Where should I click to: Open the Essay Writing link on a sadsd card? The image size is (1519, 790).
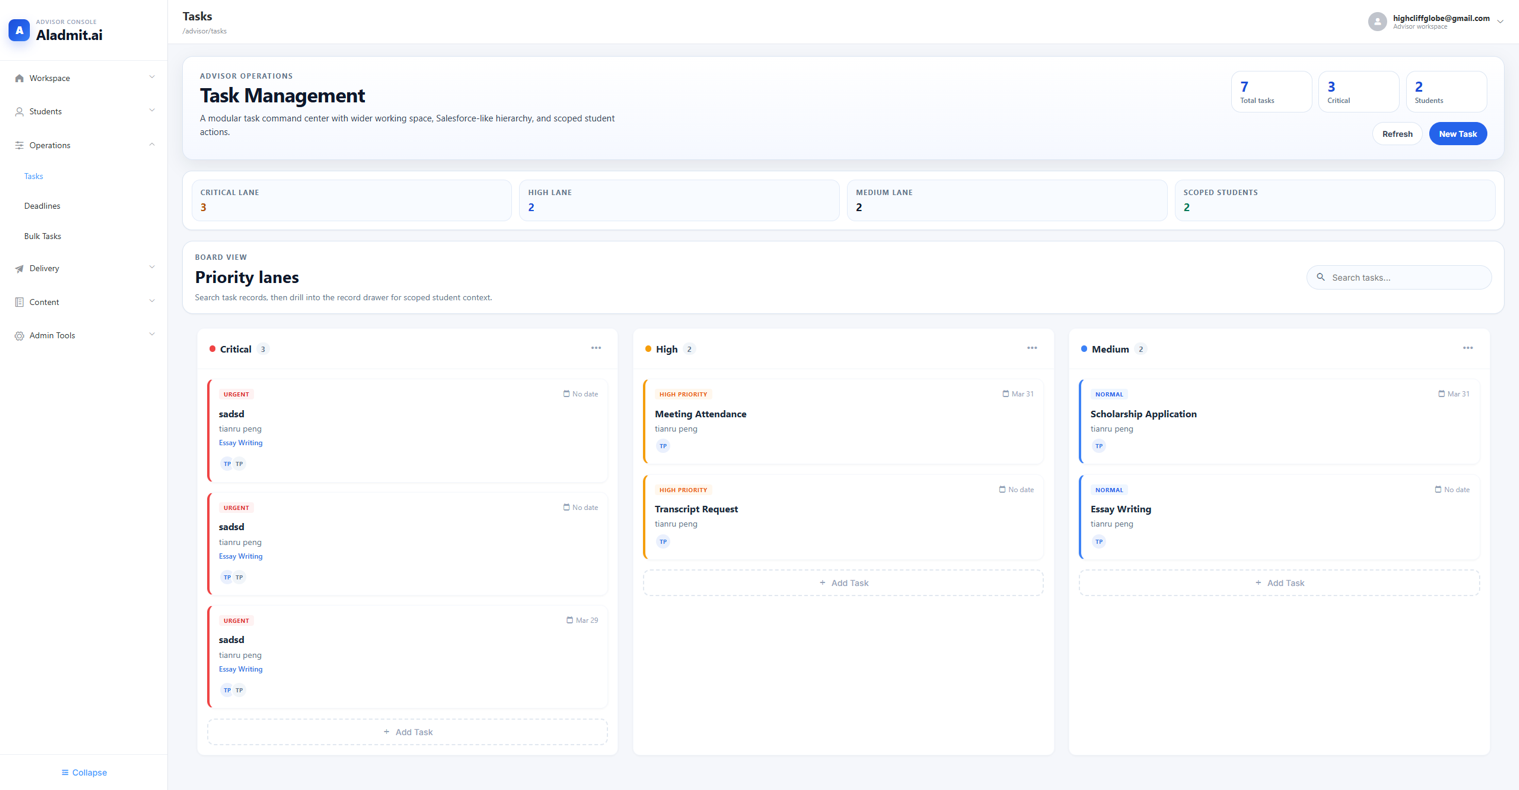pyautogui.click(x=240, y=442)
